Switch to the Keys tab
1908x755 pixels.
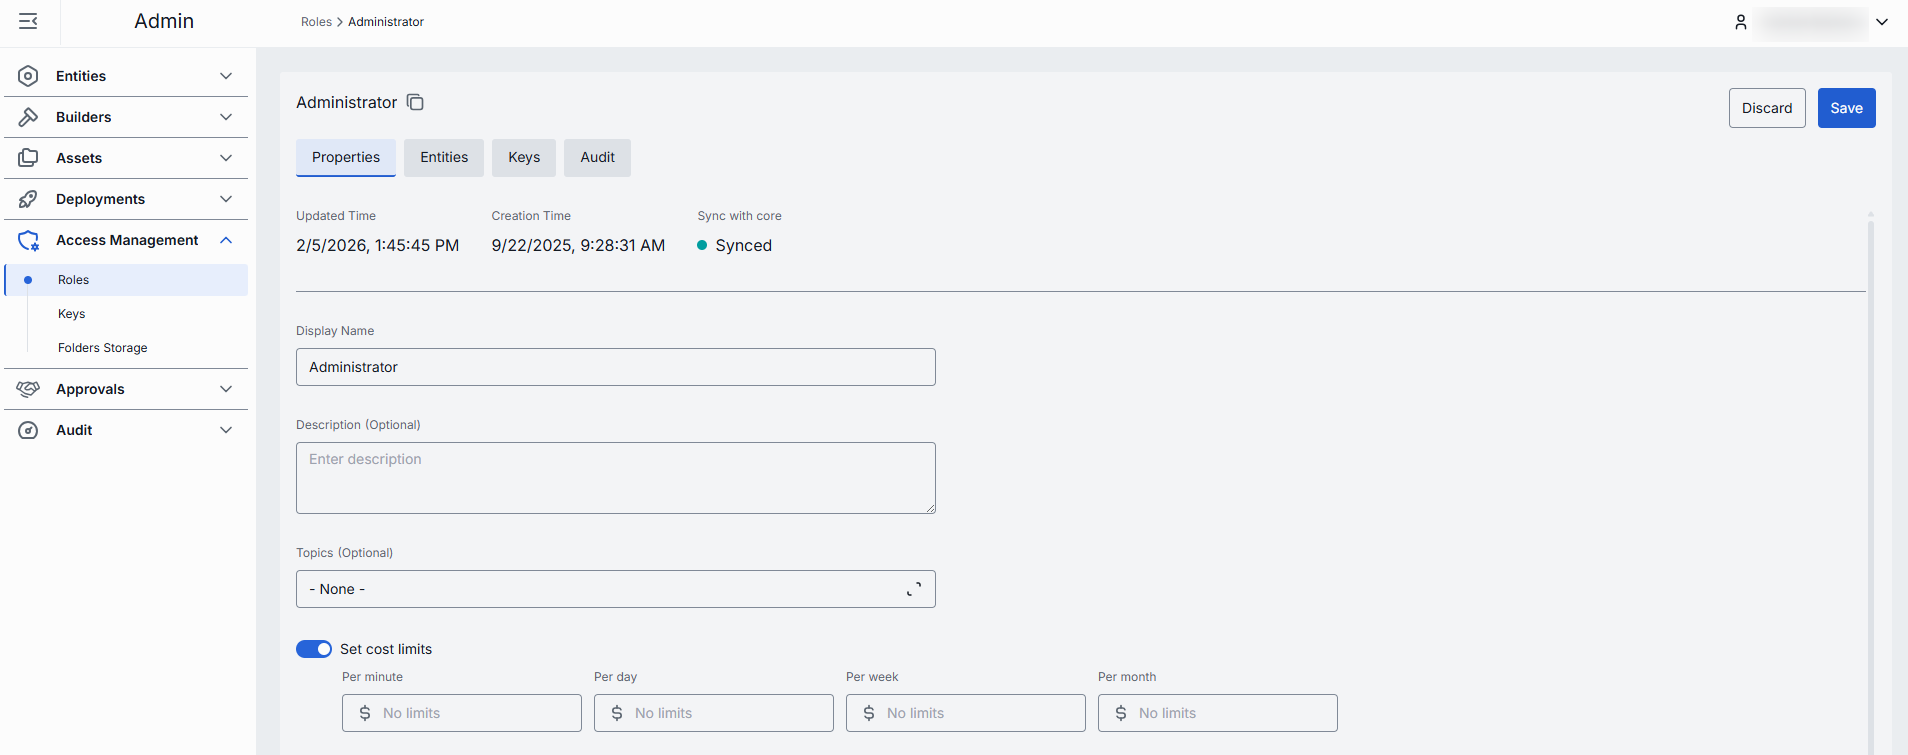[523, 157]
